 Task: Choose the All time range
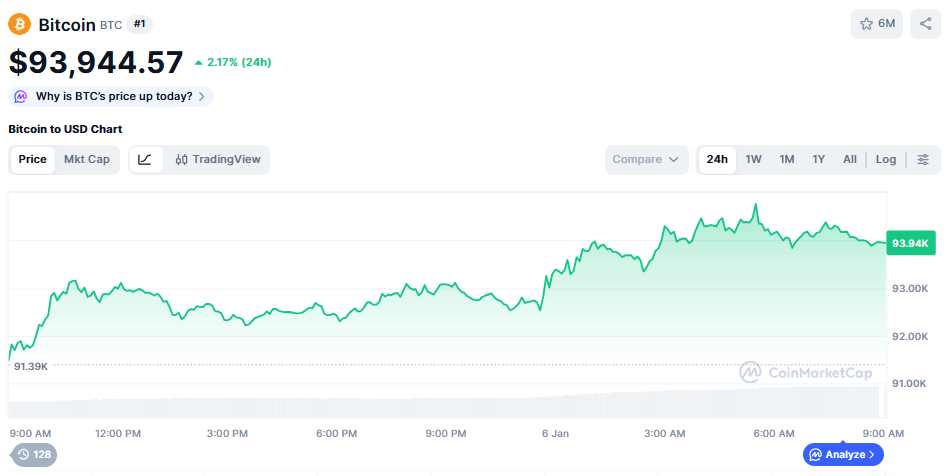(x=849, y=160)
